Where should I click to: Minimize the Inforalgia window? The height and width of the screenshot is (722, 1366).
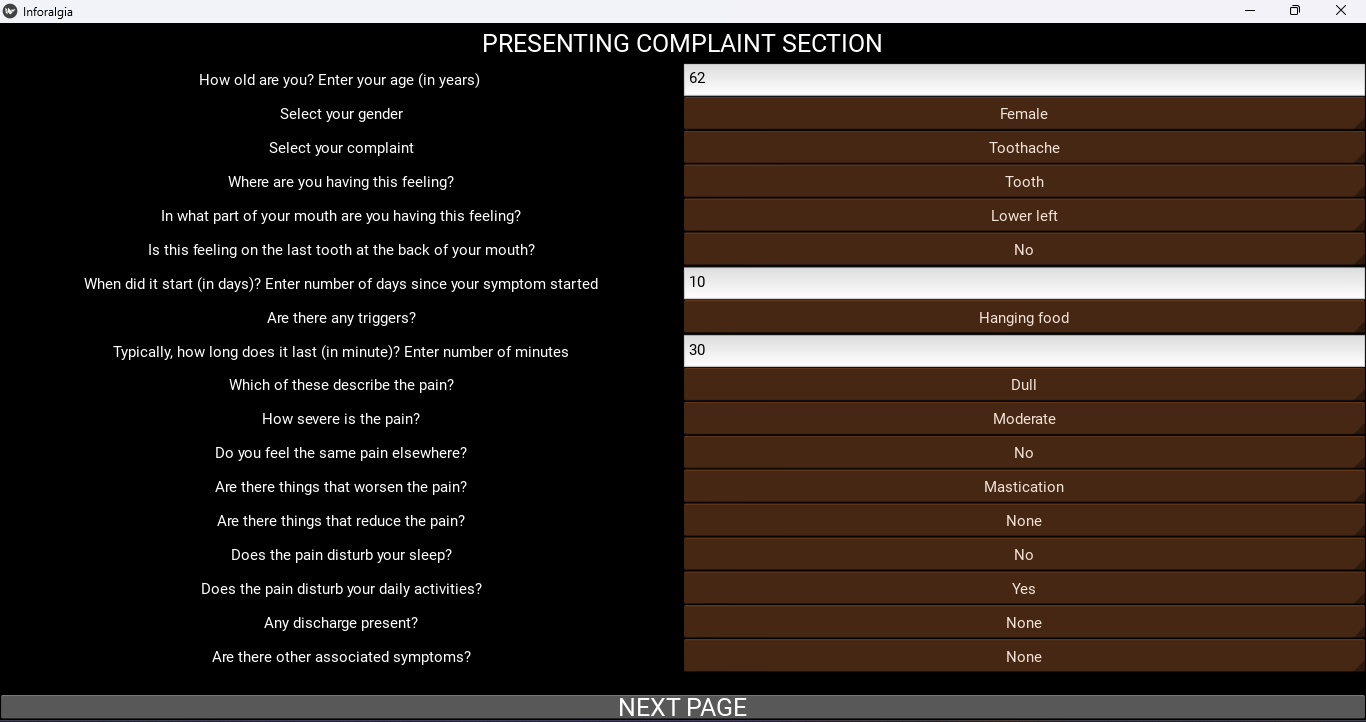pos(1250,11)
